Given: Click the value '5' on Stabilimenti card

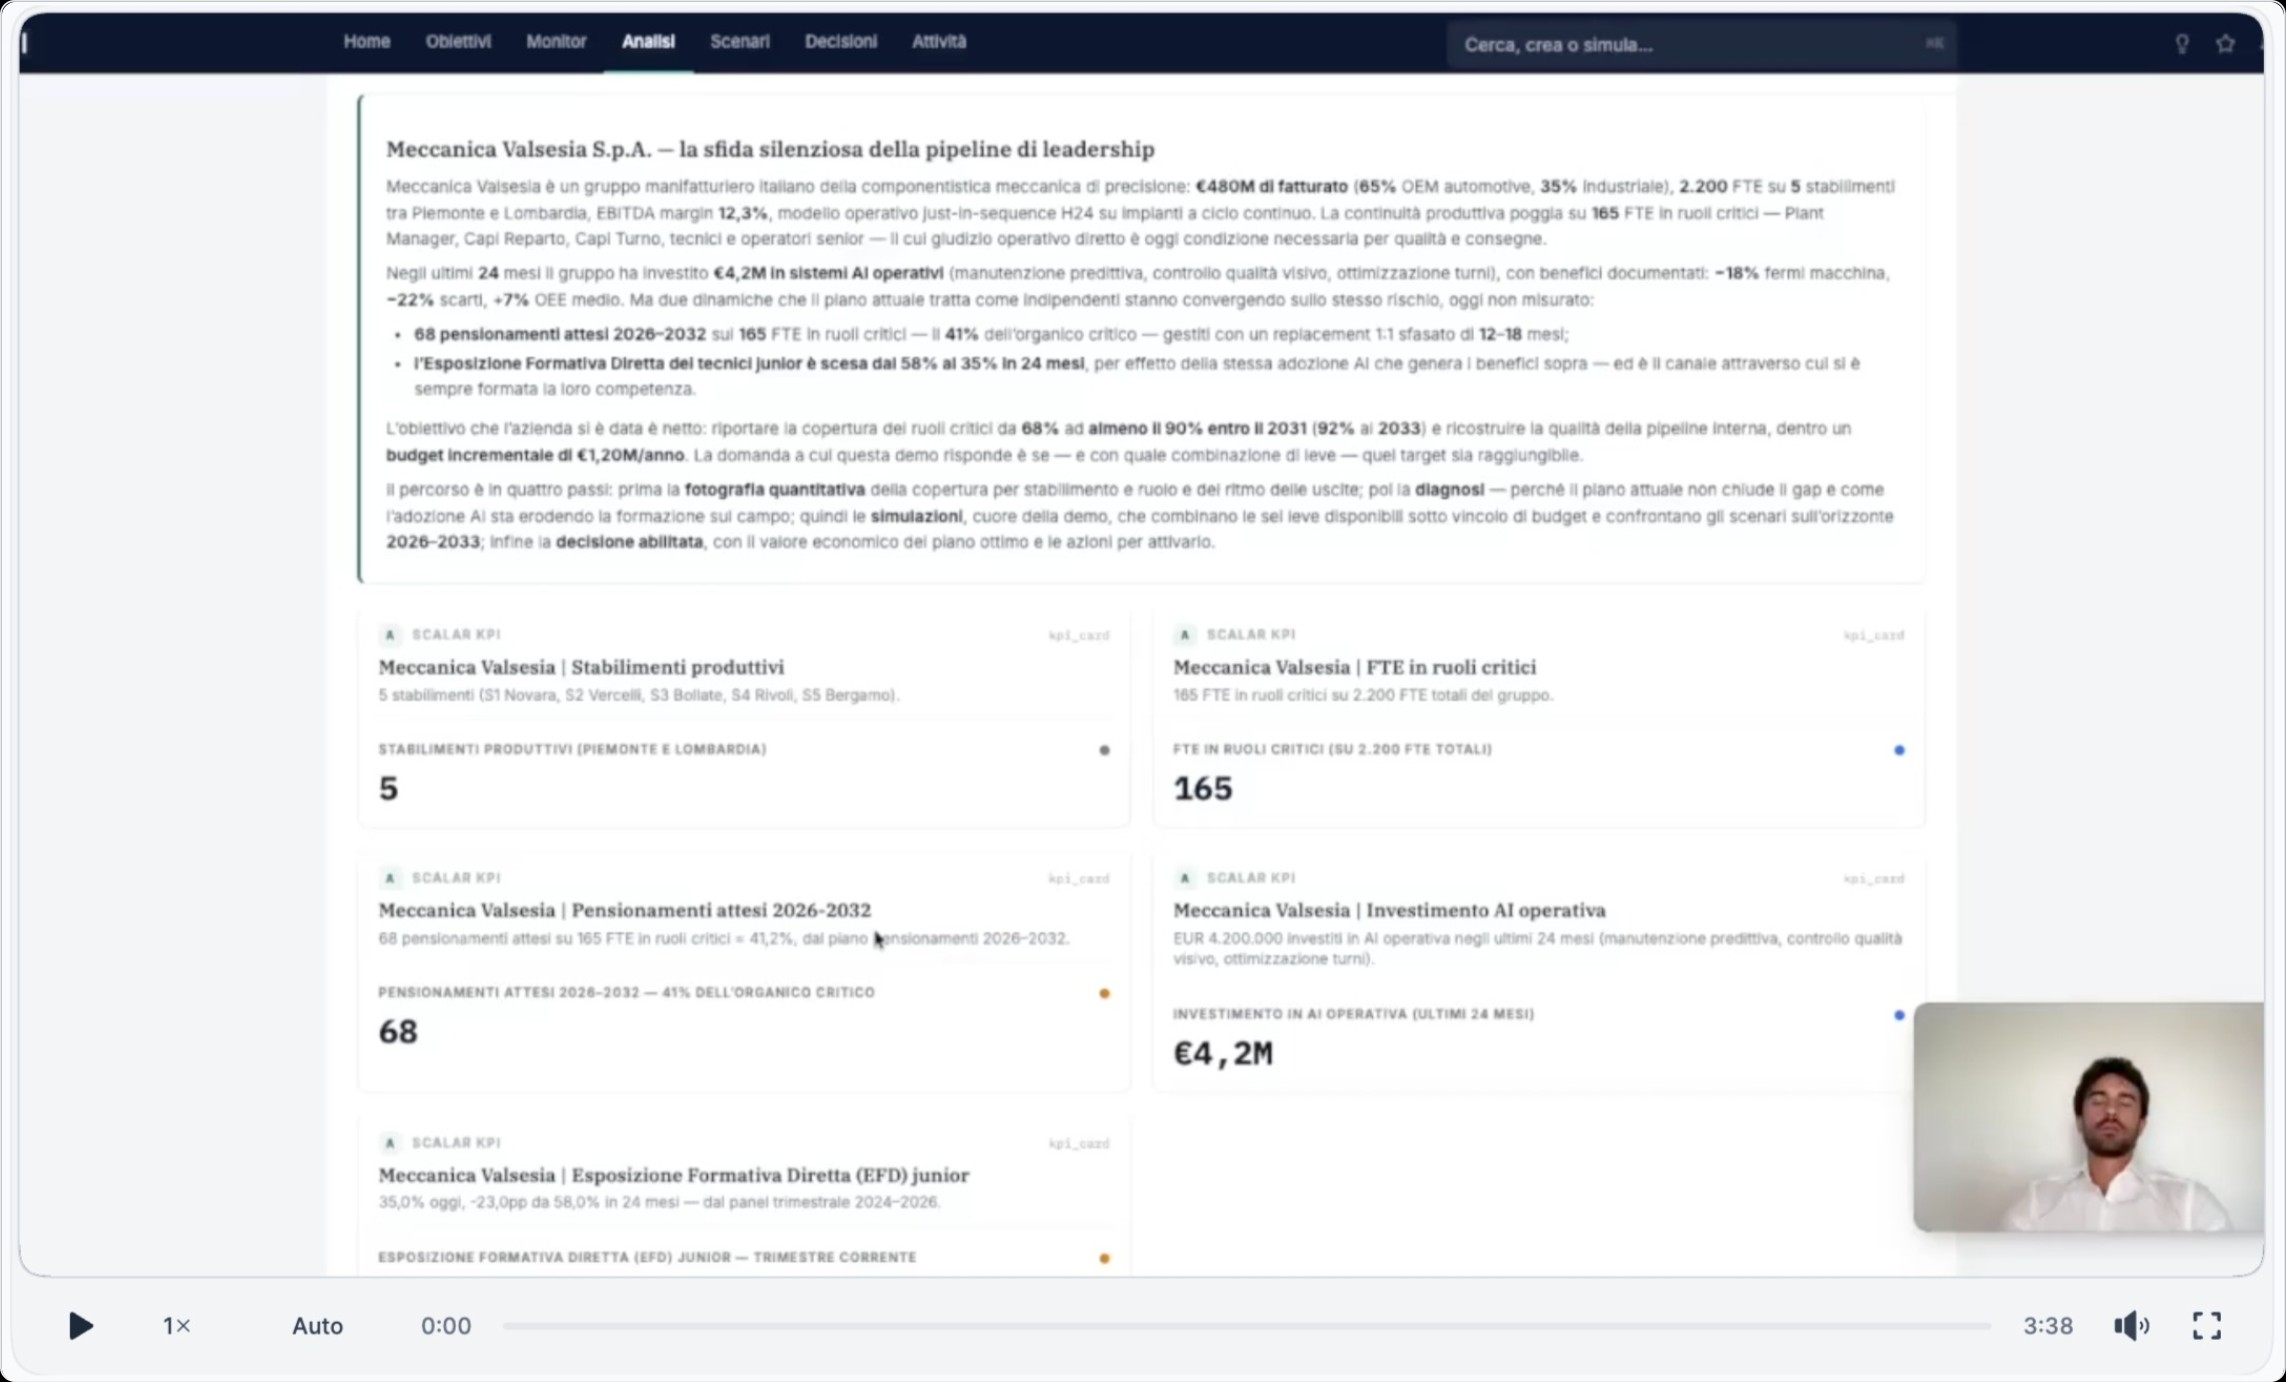Looking at the screenshot, I should [388, 789].
